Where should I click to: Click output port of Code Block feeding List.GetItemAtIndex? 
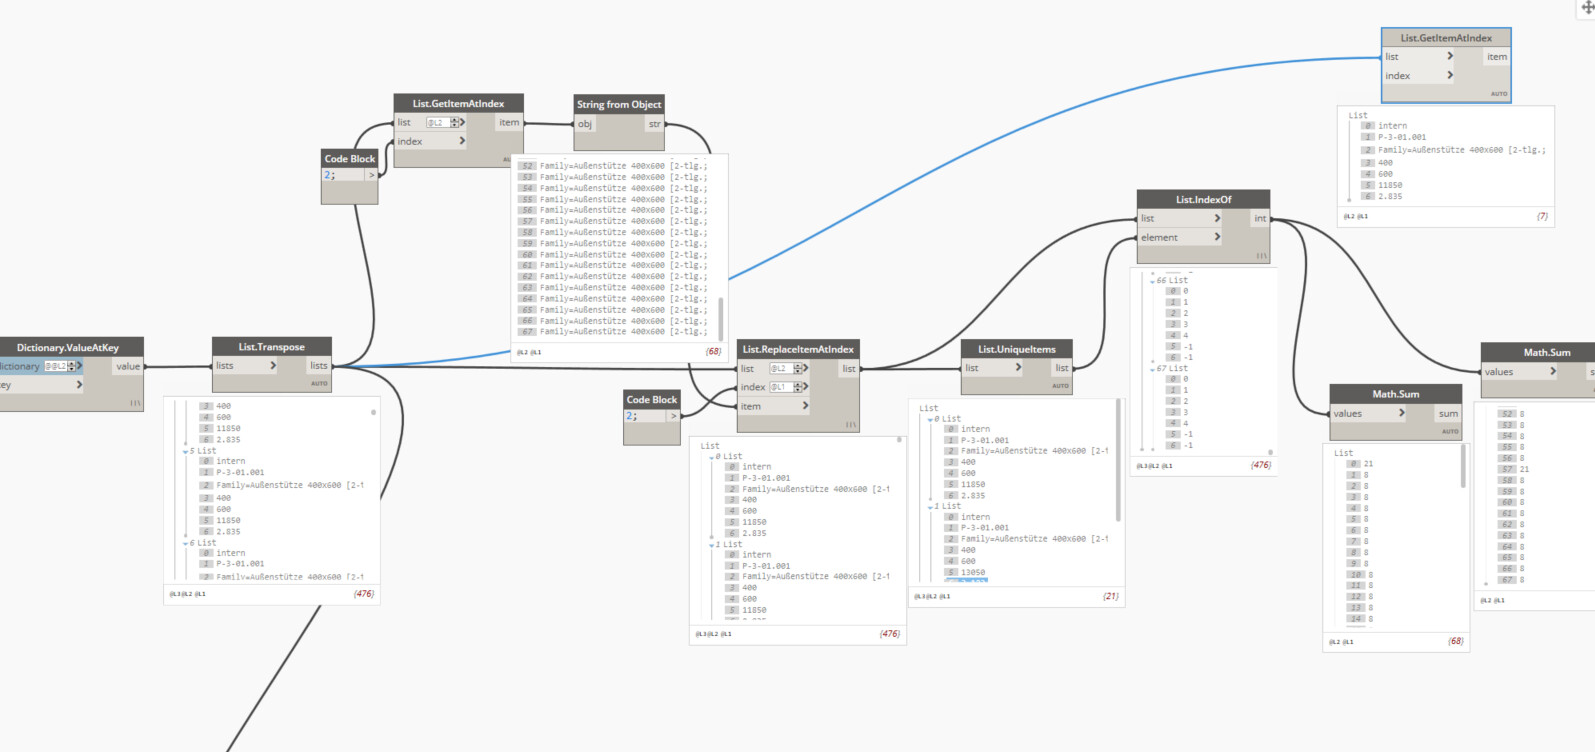(x=372, y=175)
